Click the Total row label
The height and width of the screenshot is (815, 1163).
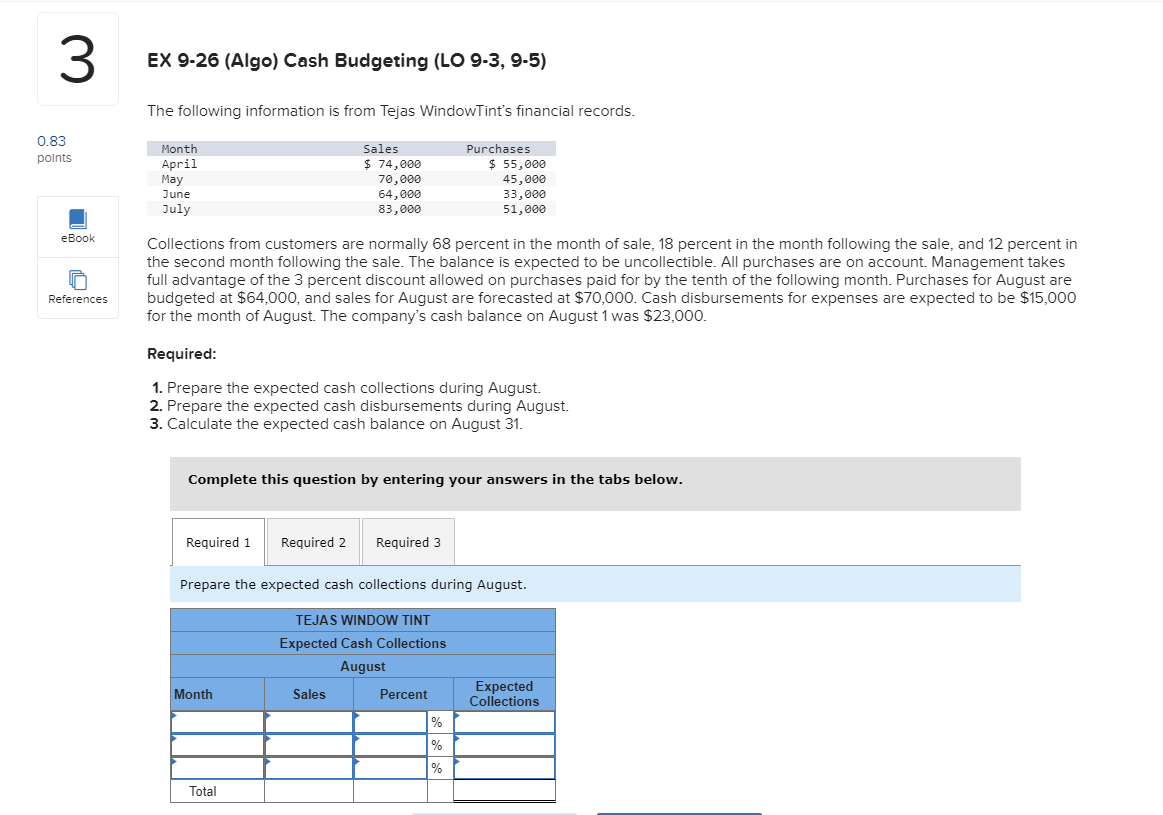(x=202, y=791)
